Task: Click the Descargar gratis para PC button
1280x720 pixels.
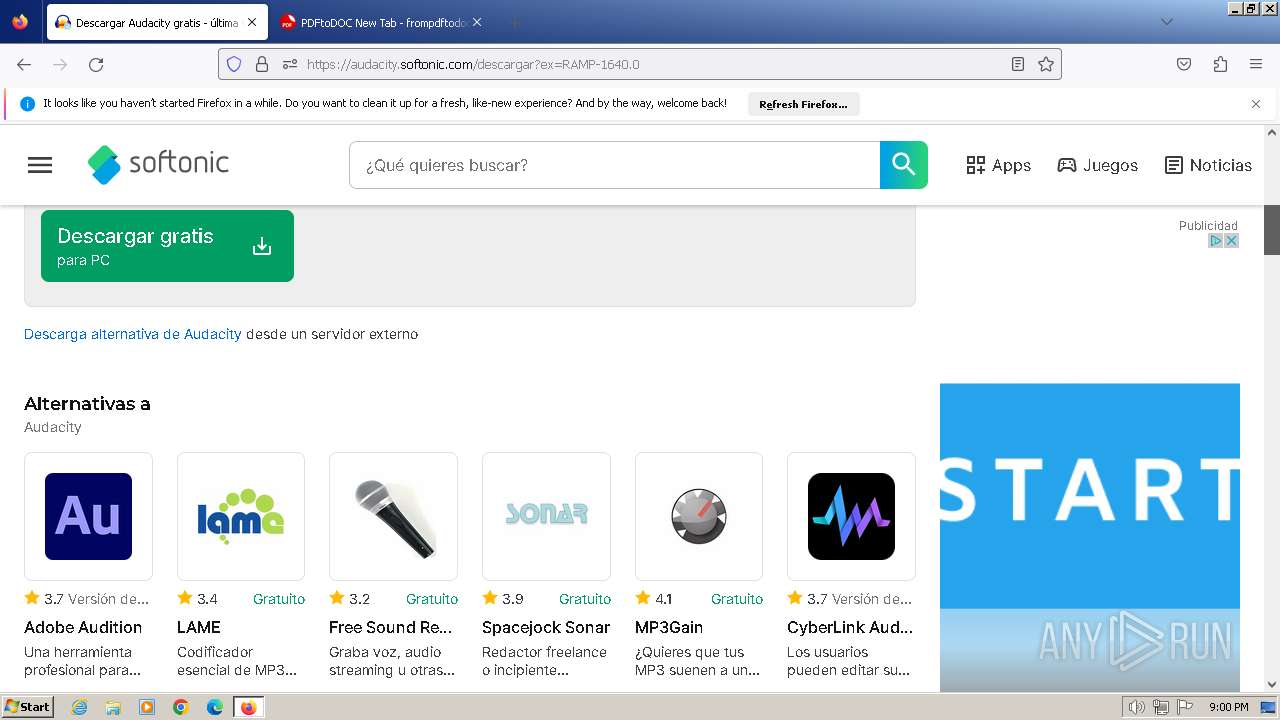Action: [x=167, y=246]
